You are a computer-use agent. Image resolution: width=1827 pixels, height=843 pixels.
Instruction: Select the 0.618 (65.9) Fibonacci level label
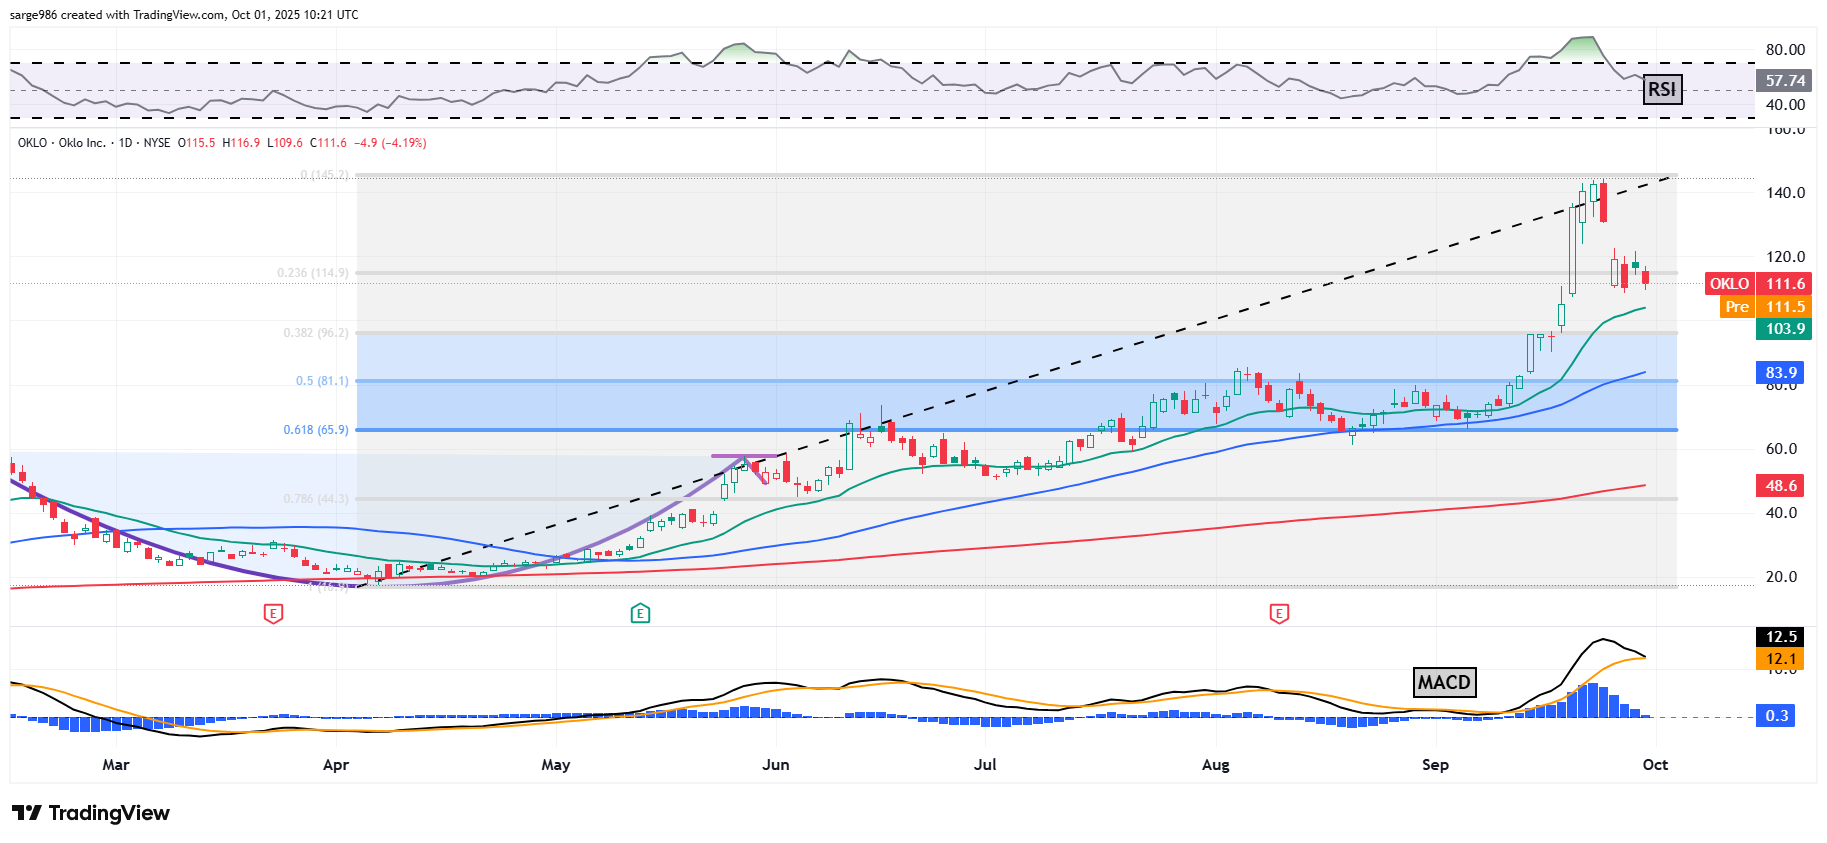click(x=316, y=430)
